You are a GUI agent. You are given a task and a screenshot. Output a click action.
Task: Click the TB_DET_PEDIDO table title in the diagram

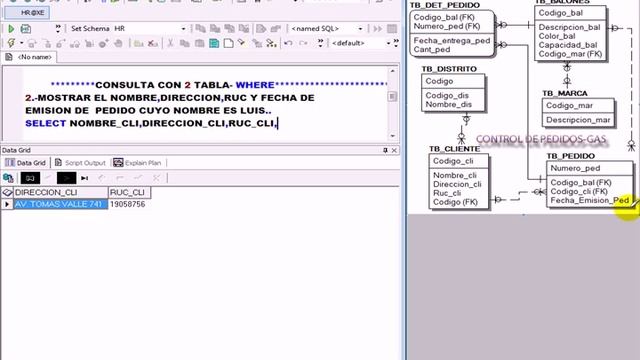pos(445,5)
